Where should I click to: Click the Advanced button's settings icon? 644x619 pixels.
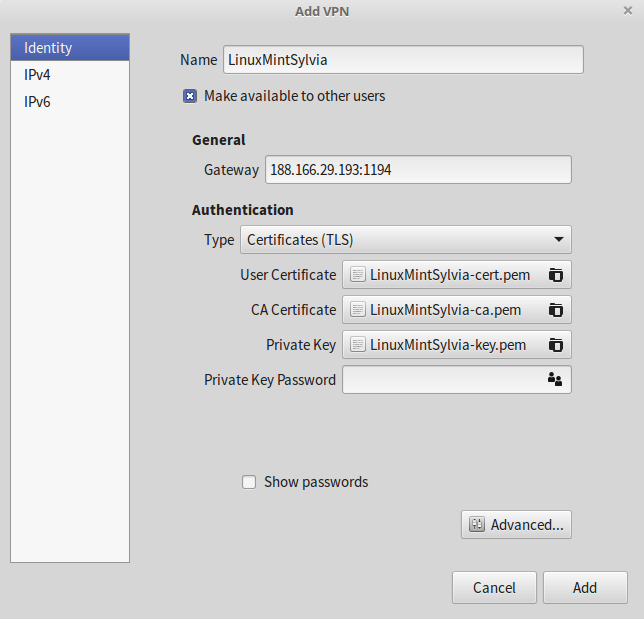tap(477, 525)
